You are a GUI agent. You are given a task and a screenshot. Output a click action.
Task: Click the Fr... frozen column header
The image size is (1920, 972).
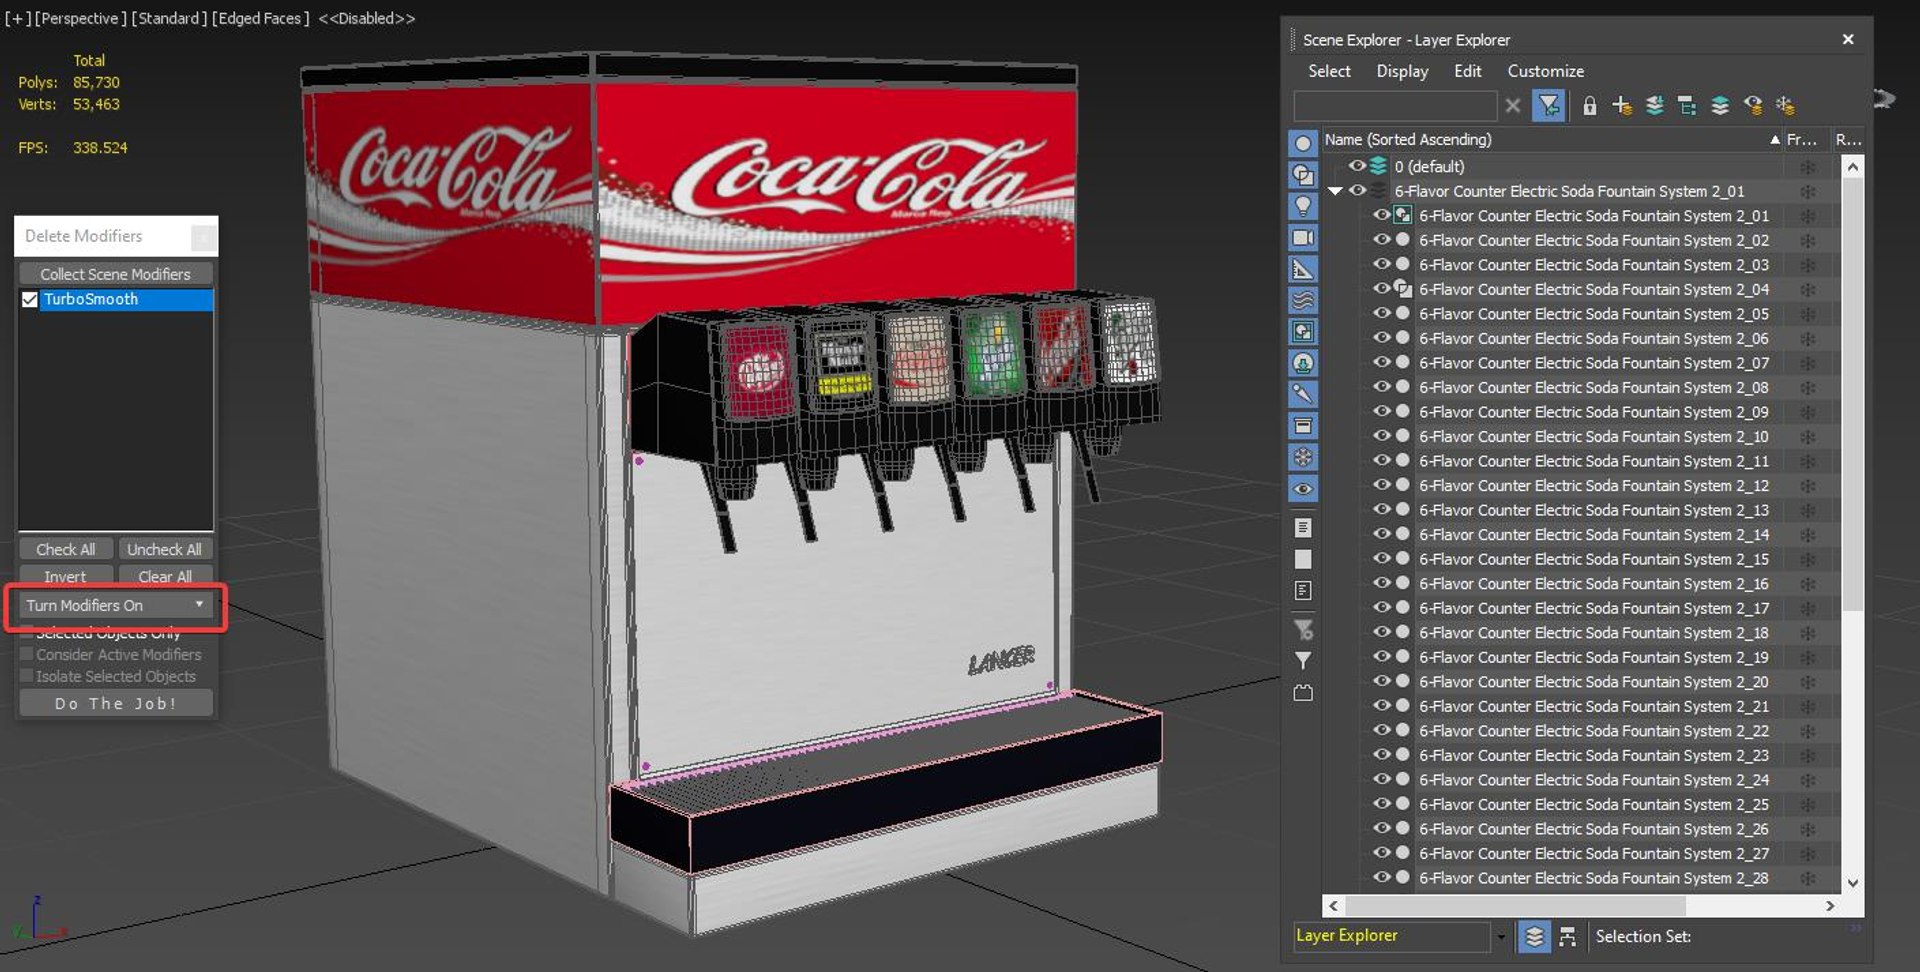pos(1802,140)
